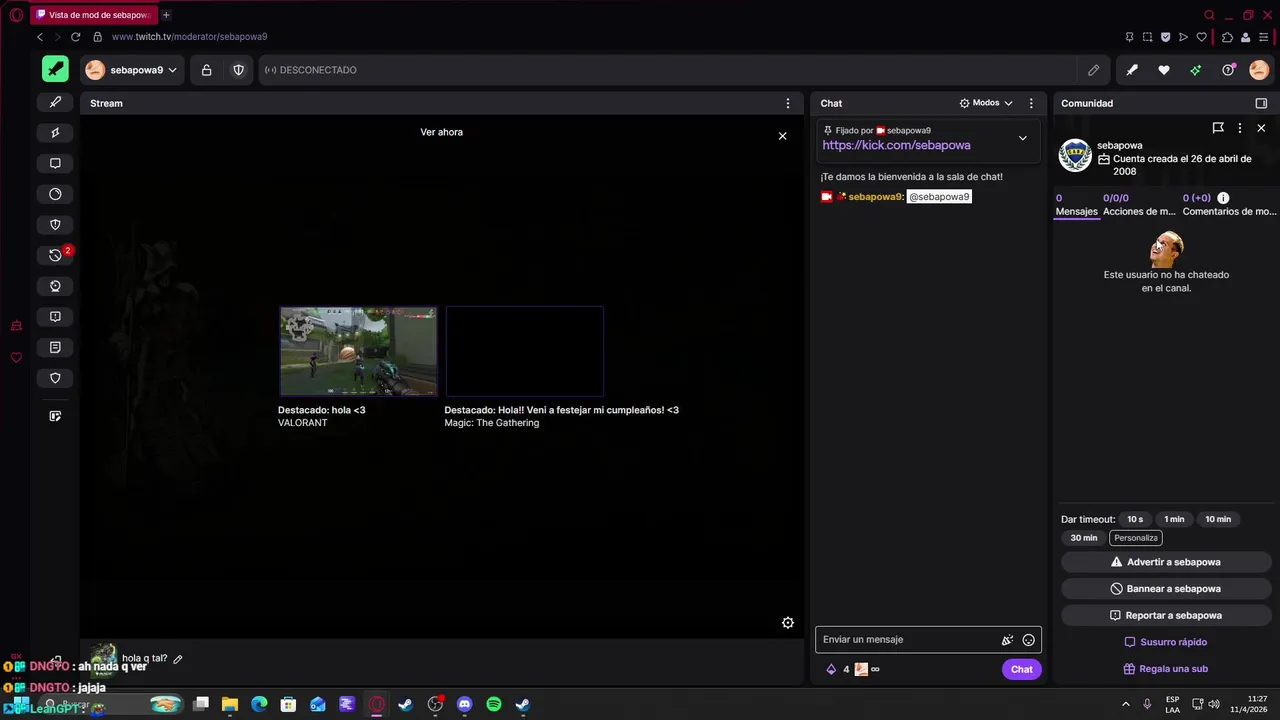This screenshot has height=720, width=1280.
Task: Click the bits diamond icon below chat
Action: 831,670
